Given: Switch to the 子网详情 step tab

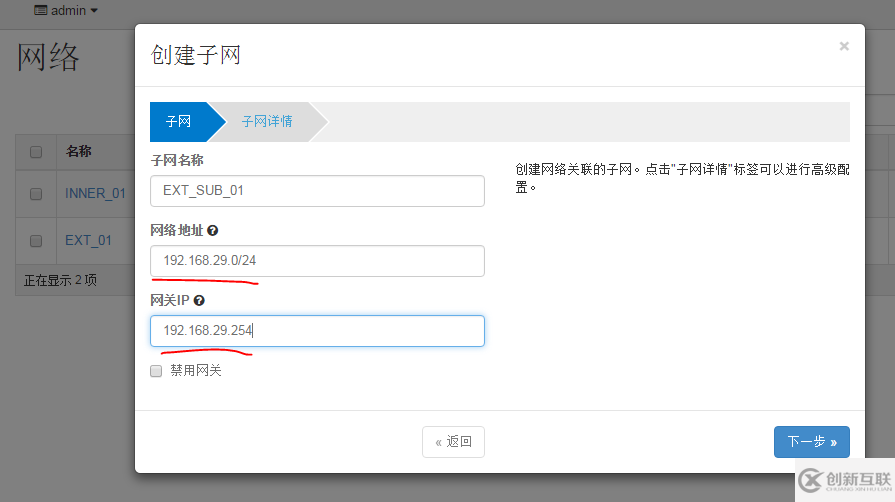Looking at the screenshot, I should (x=267, y=122).
